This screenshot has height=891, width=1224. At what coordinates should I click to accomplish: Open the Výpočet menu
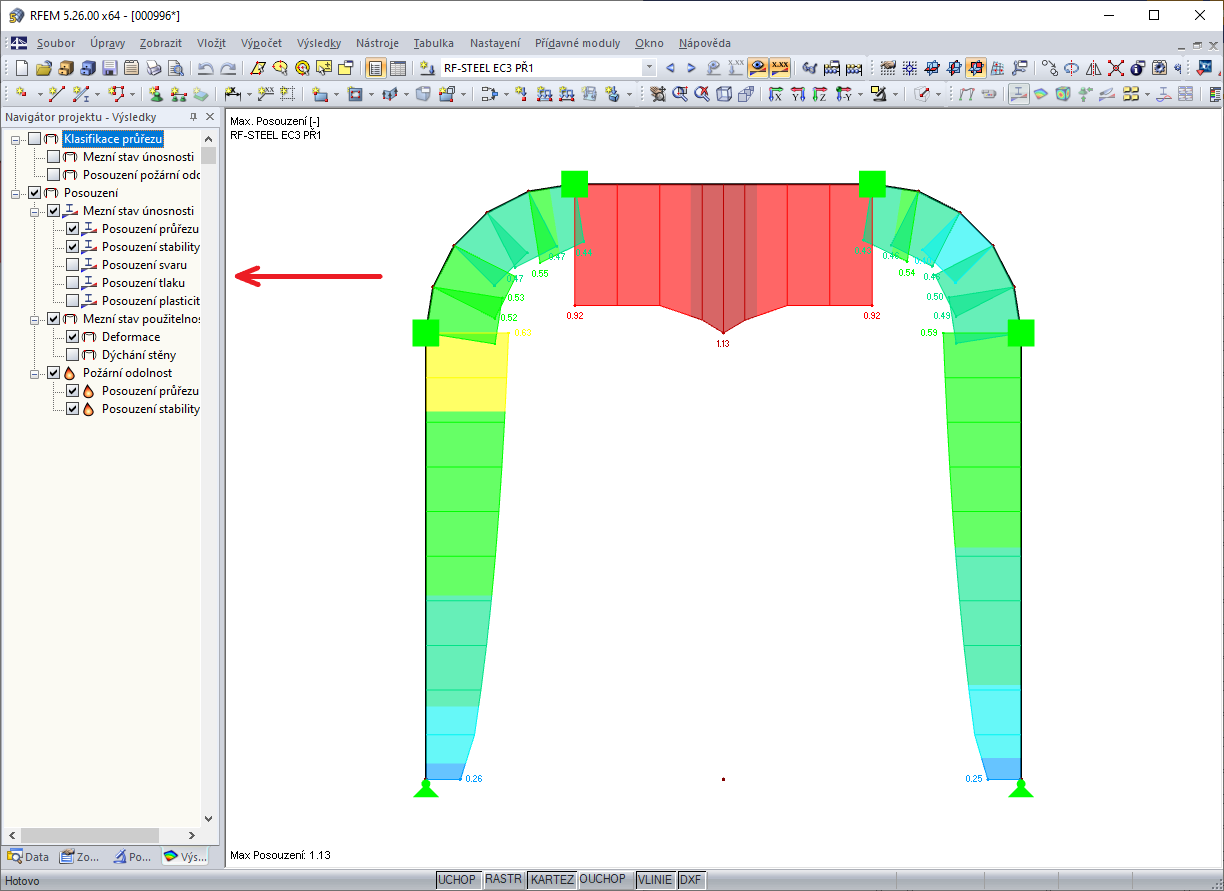(x=261, y=43)
